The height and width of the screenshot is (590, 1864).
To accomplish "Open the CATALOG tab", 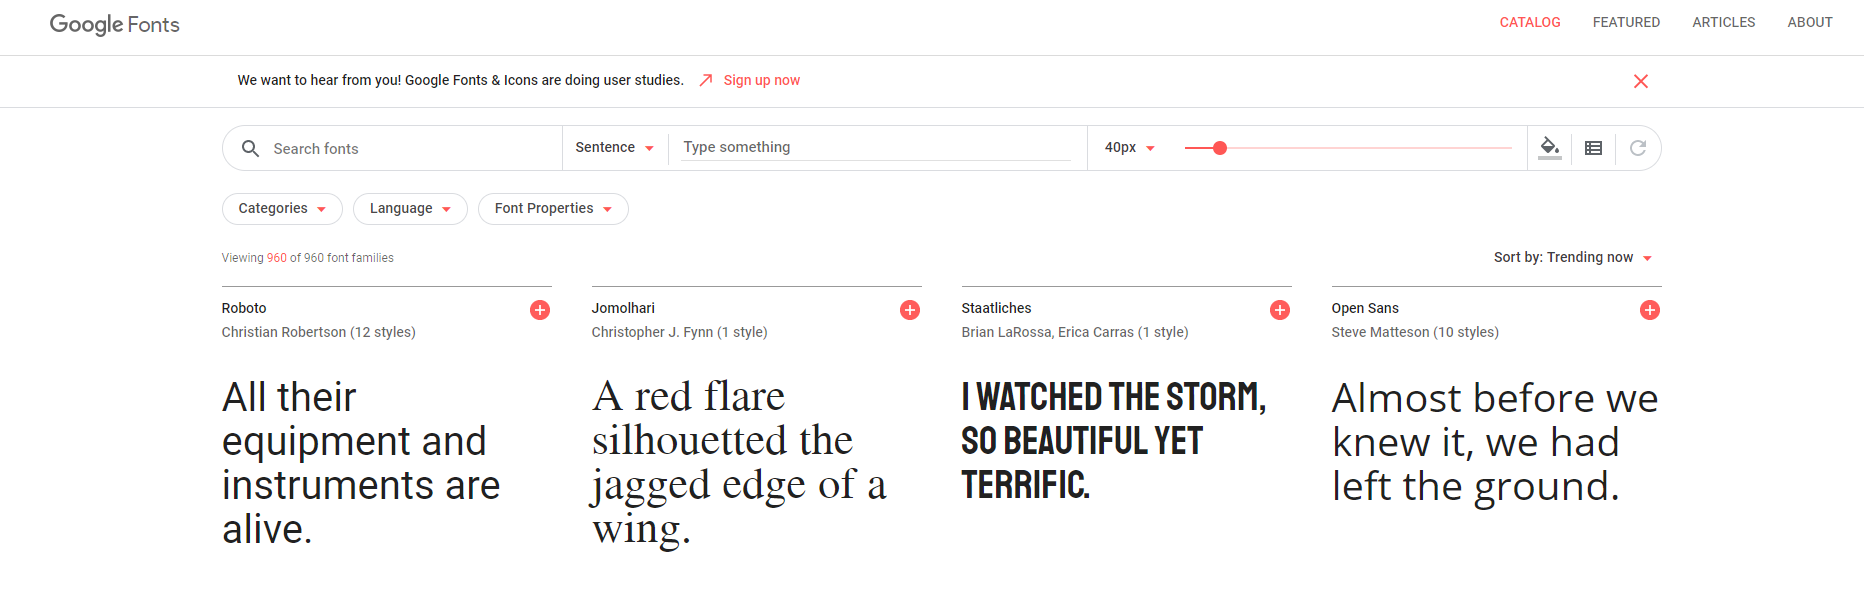I will coord(1530,22).
